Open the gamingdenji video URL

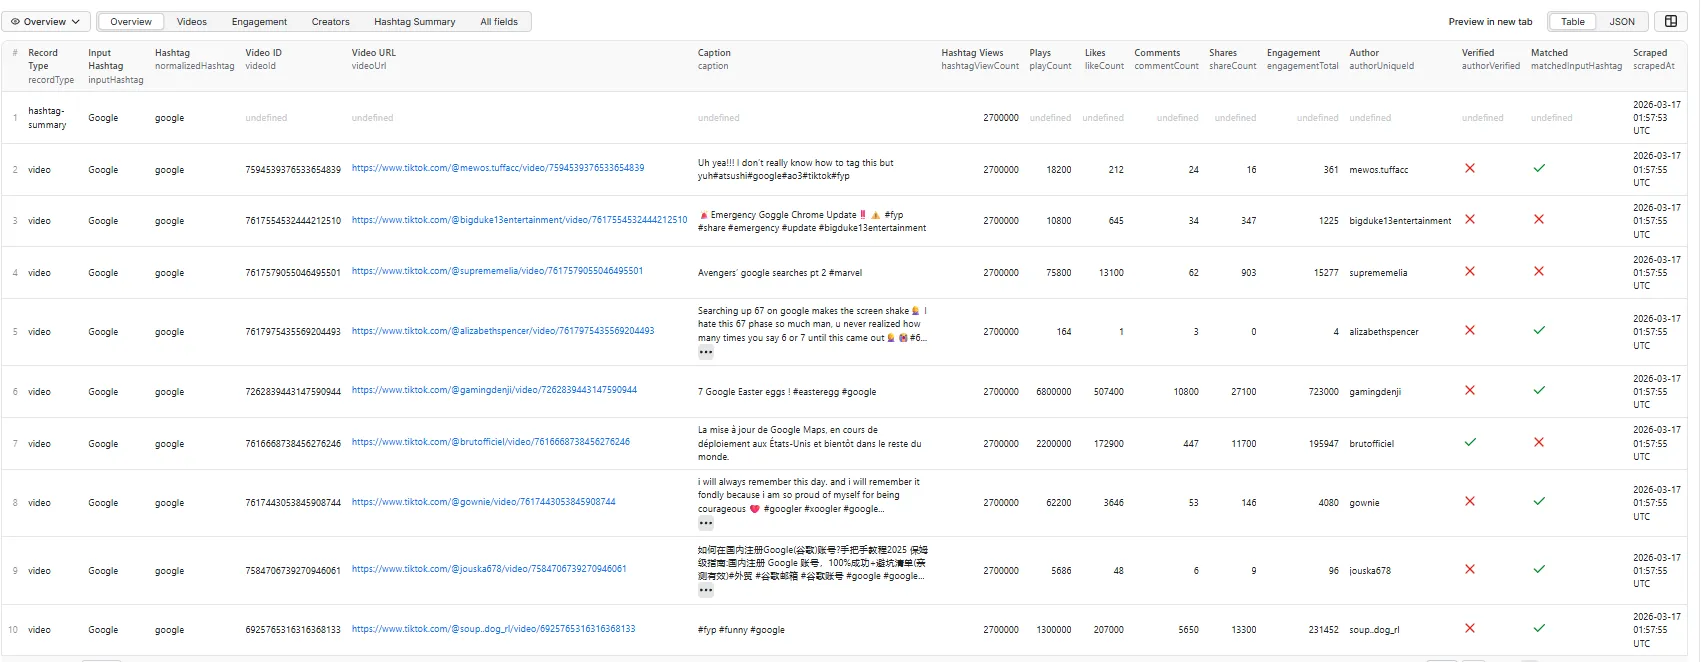494,390
